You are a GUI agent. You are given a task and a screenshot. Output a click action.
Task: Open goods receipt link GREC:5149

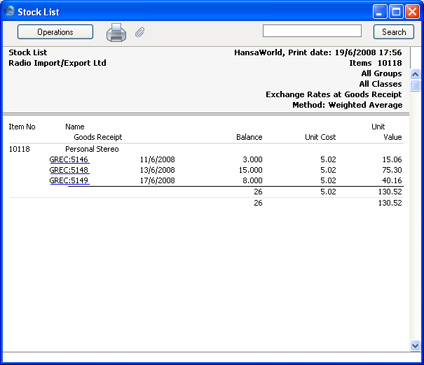click(69, 180)
